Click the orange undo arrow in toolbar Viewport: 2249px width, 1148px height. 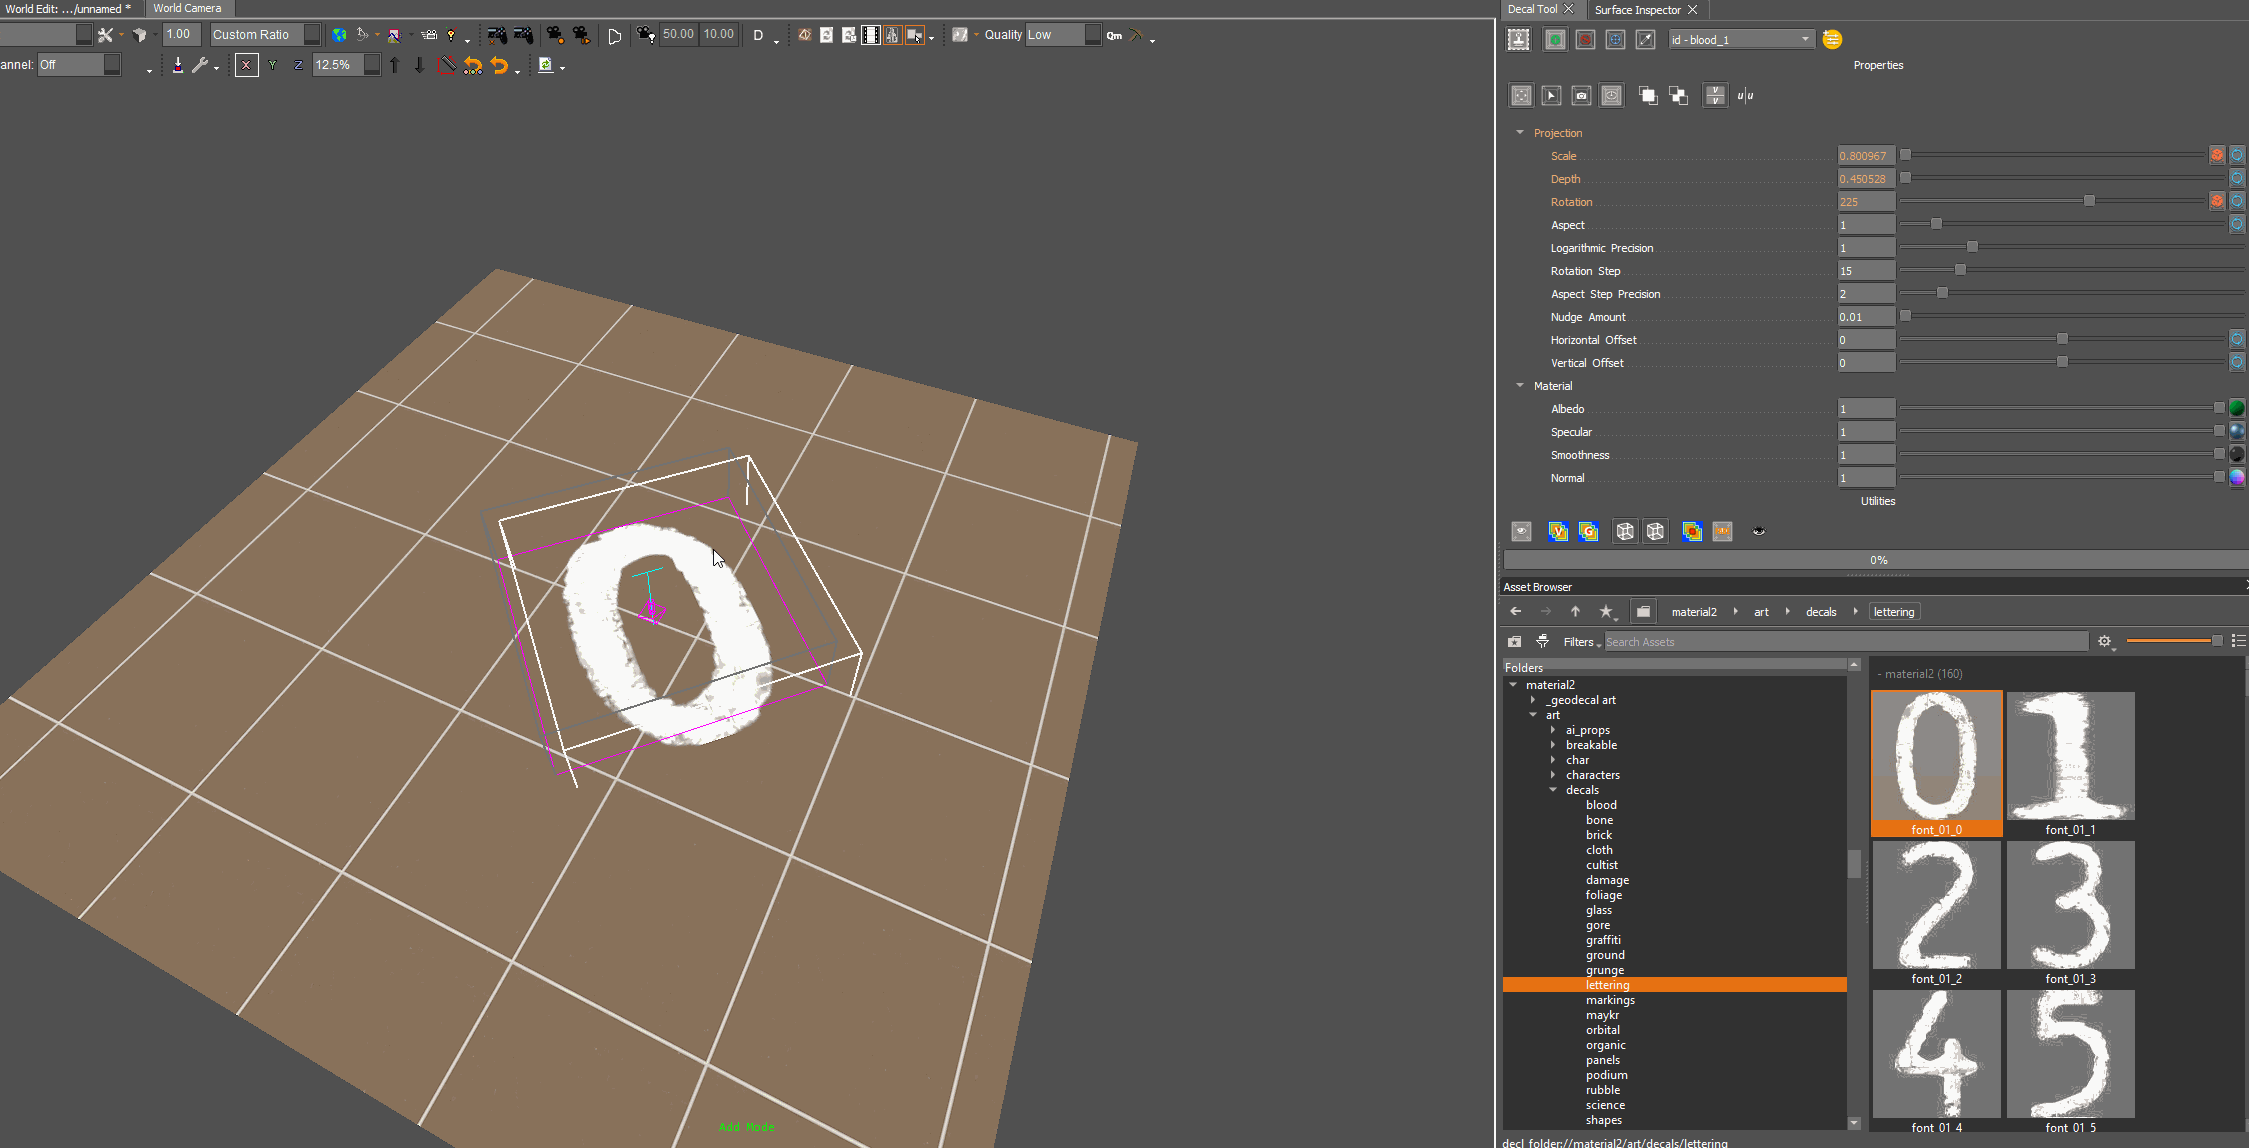point(498,66)
